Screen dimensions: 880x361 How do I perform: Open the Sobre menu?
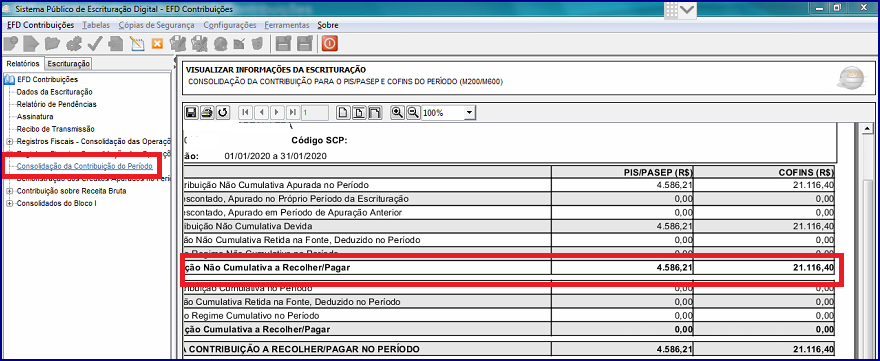[x=328, y=25]
